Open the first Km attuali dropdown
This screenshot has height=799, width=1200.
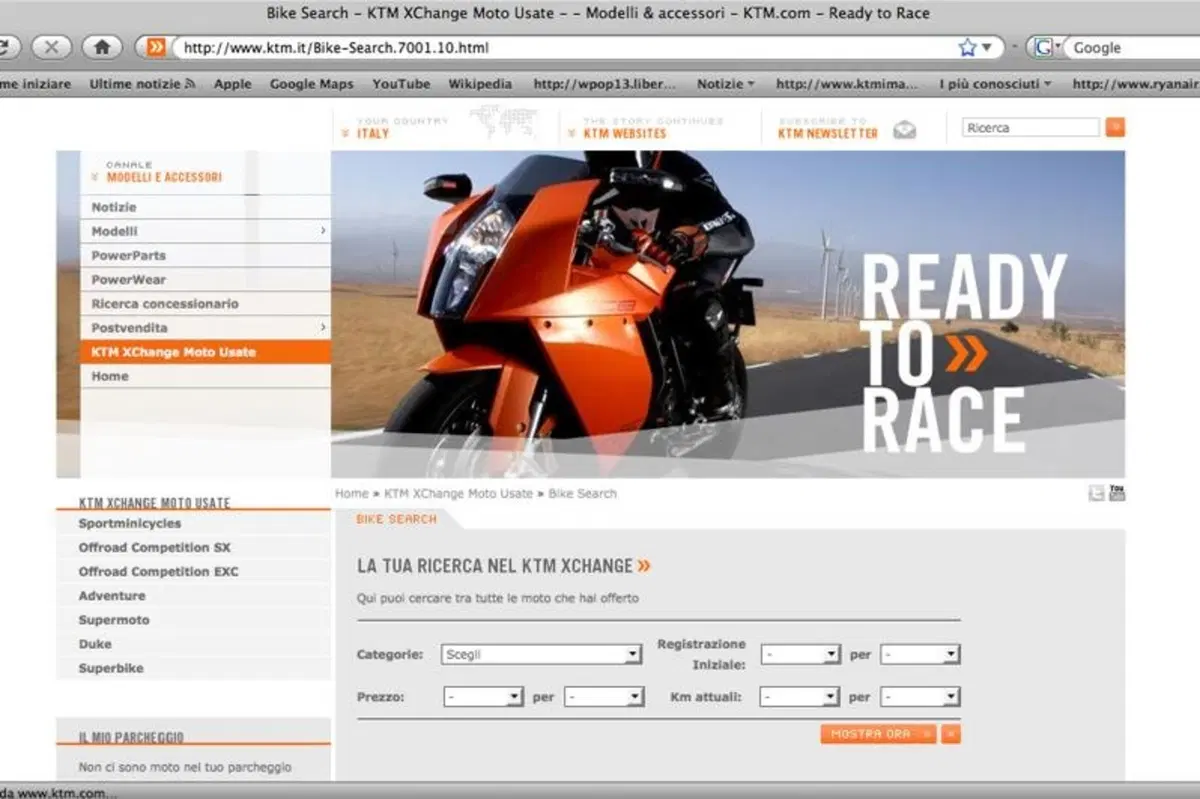[x=799, y=696]
